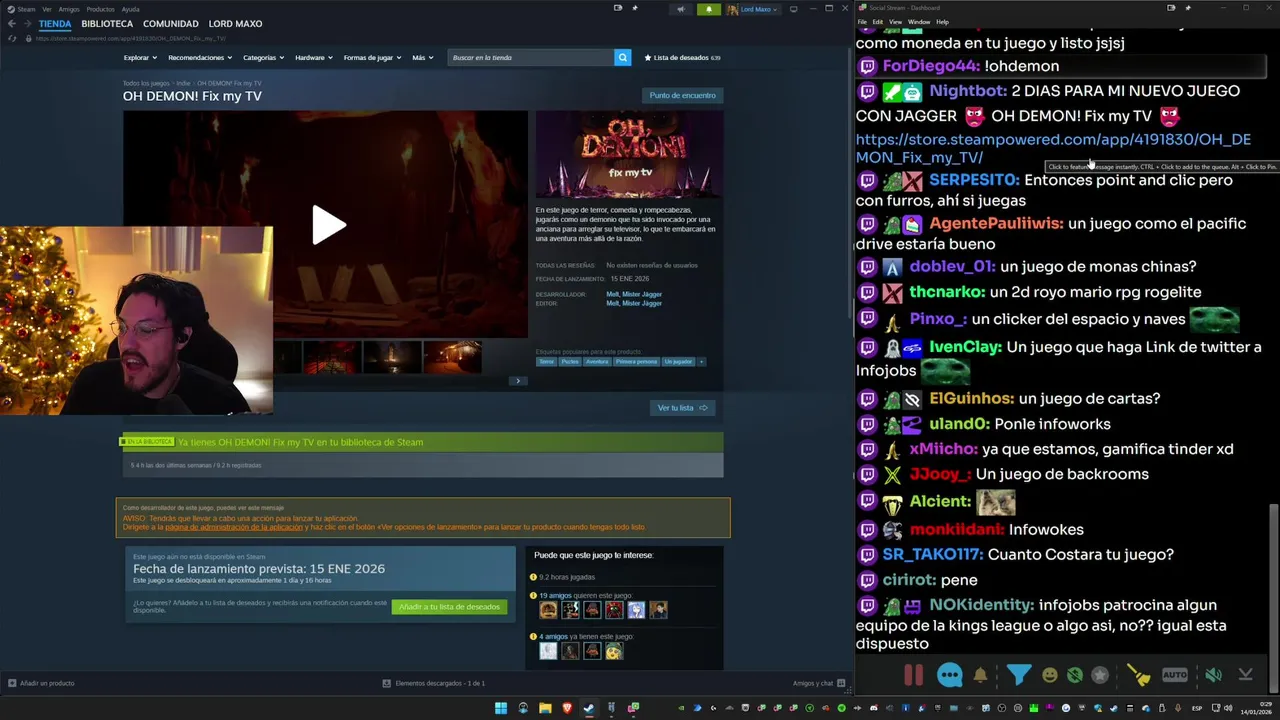Expand the Recomendaciones store menu
Image resolution: width=1280 pixels, height=720 pixels.
(199, 57)
